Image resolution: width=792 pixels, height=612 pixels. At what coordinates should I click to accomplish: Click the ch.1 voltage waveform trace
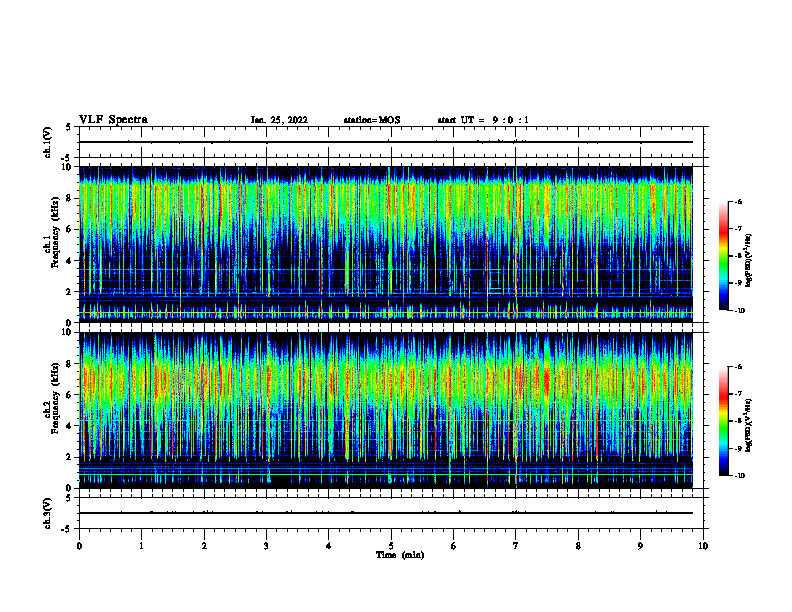(x=386, y=142)
